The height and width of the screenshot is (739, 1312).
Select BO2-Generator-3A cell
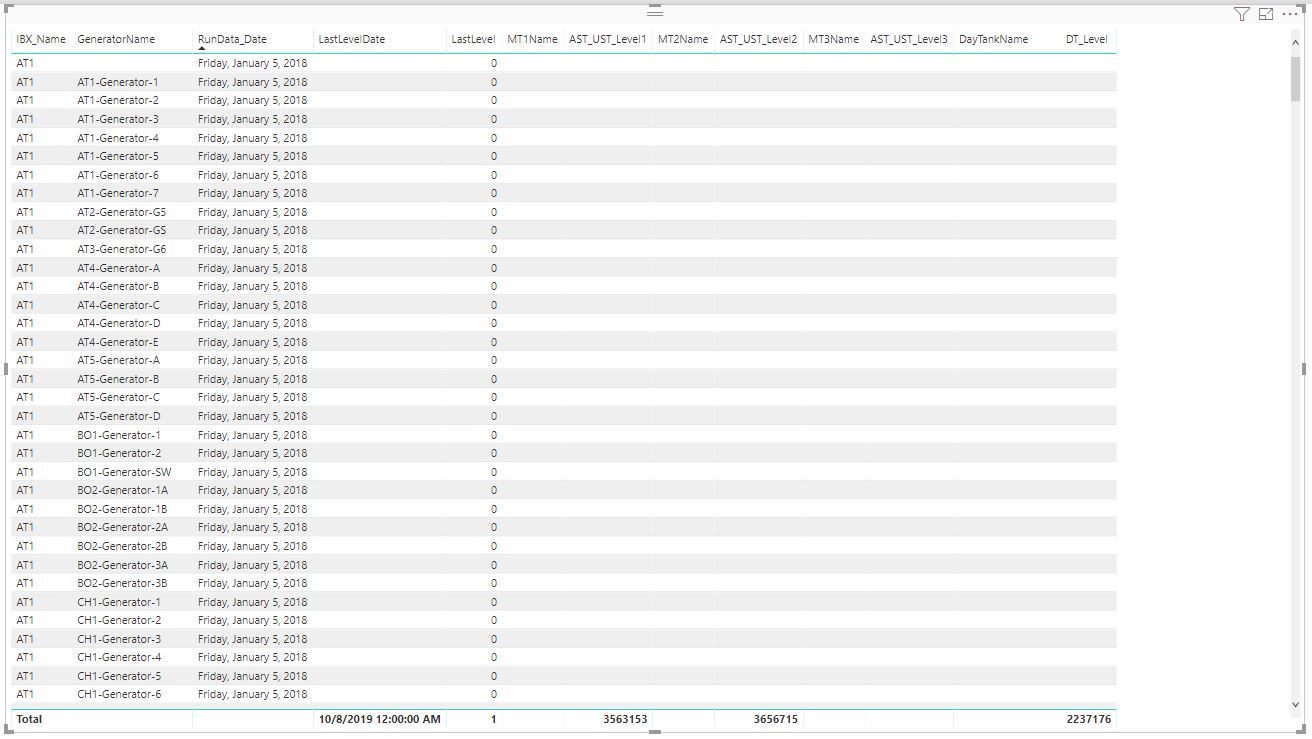123,565
